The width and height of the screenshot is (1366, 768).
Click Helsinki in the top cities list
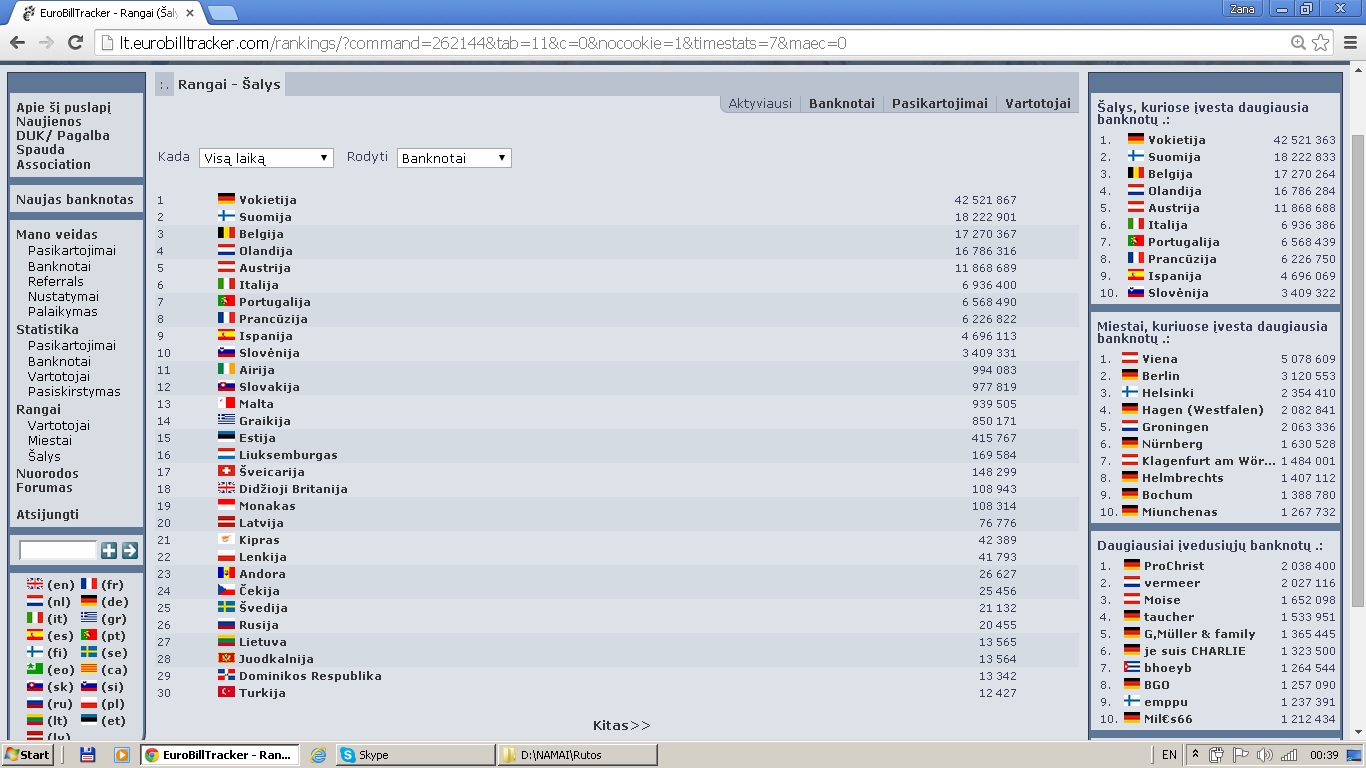click(1168, 393)
